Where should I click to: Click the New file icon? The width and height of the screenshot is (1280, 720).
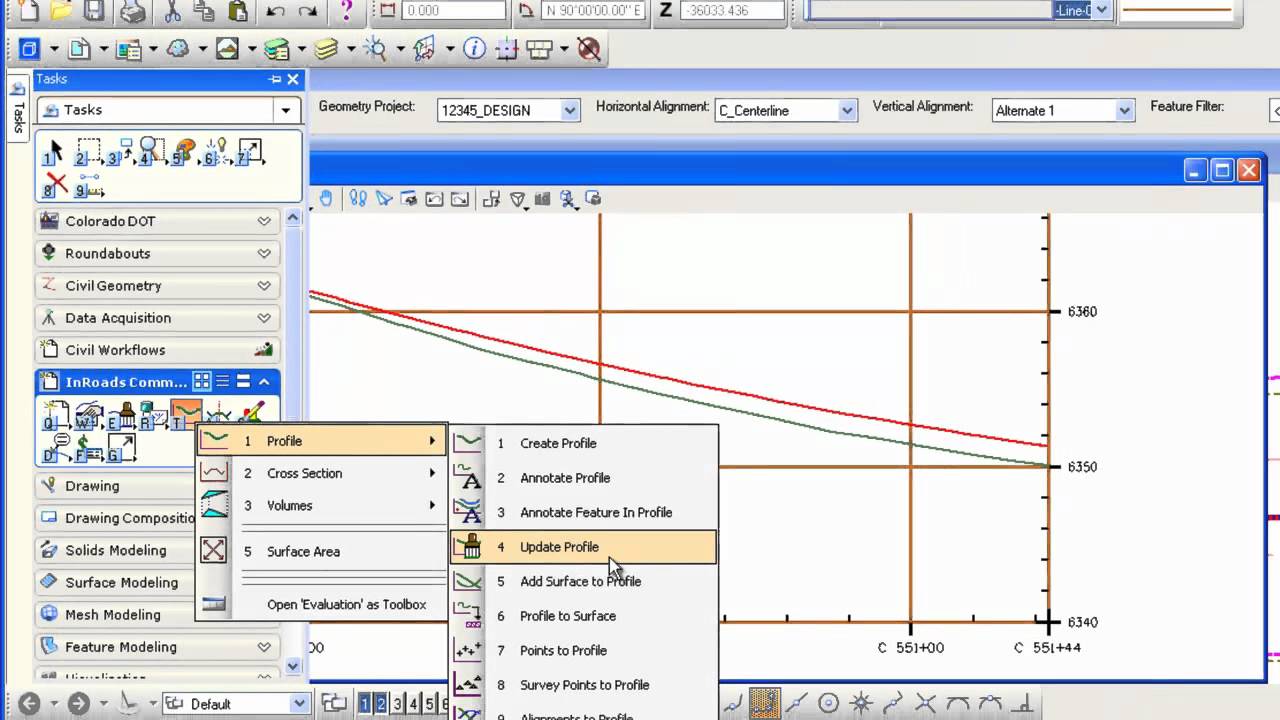pos(31,10)
